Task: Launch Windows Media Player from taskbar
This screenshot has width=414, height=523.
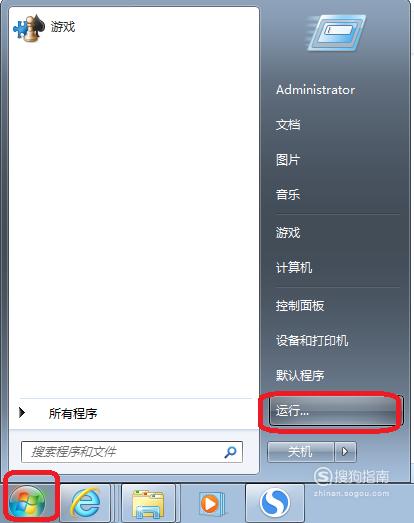Action: 212,503
